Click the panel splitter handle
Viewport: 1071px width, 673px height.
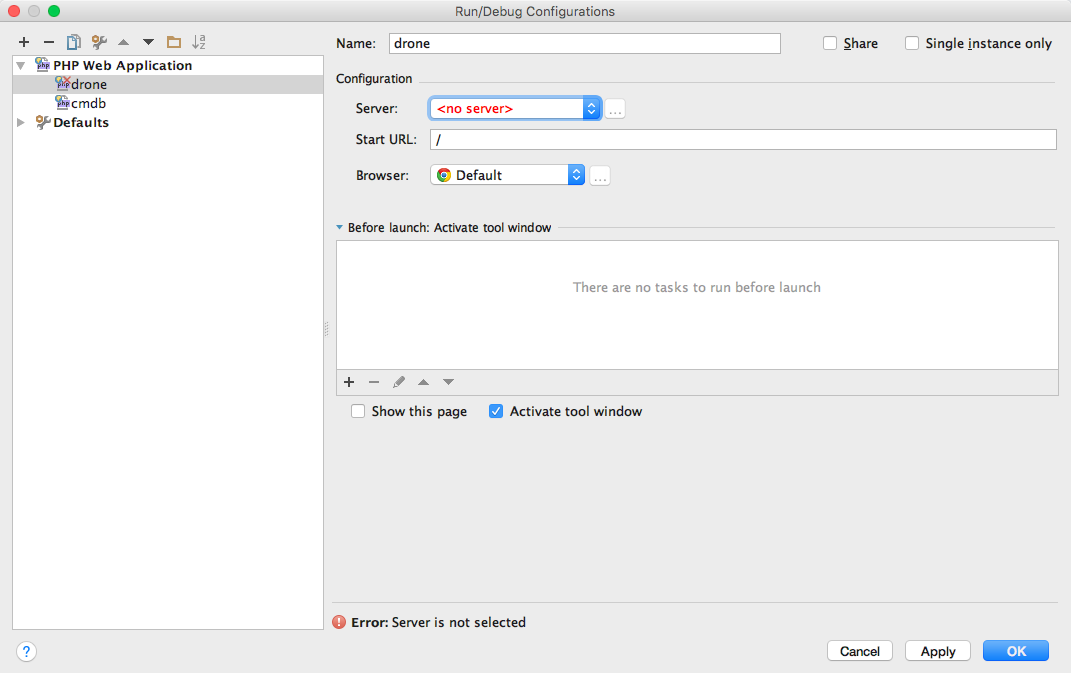326,329
